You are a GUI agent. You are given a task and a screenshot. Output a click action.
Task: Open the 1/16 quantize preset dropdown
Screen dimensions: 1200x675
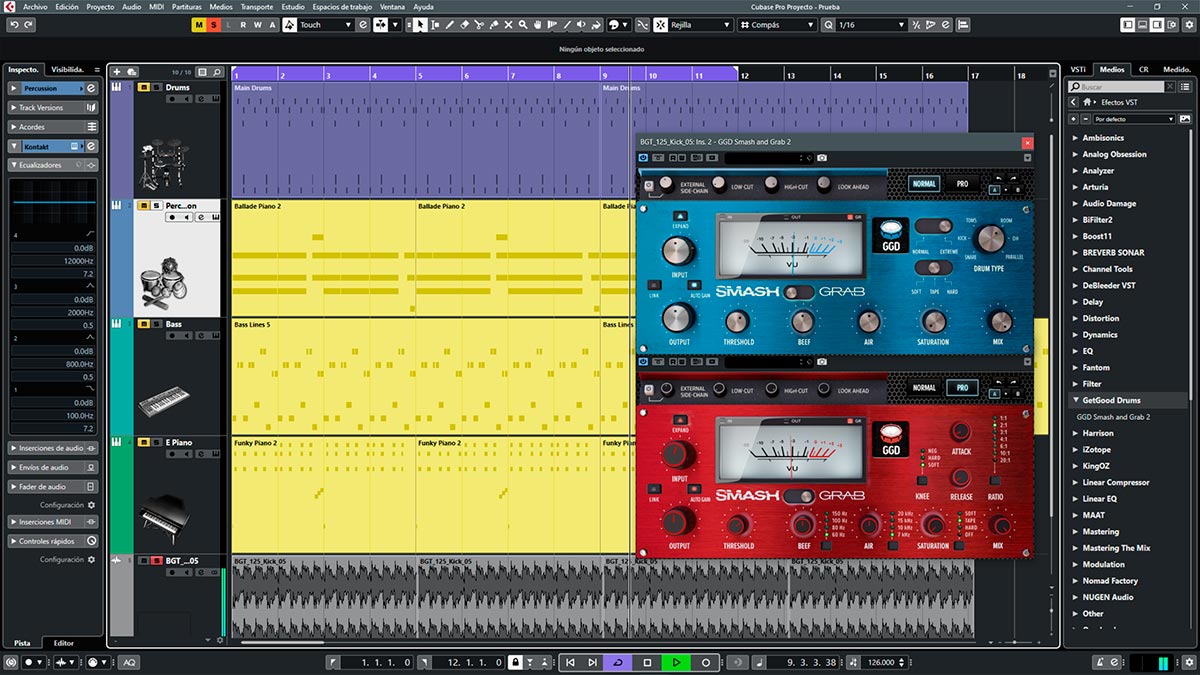coord(871,24)
